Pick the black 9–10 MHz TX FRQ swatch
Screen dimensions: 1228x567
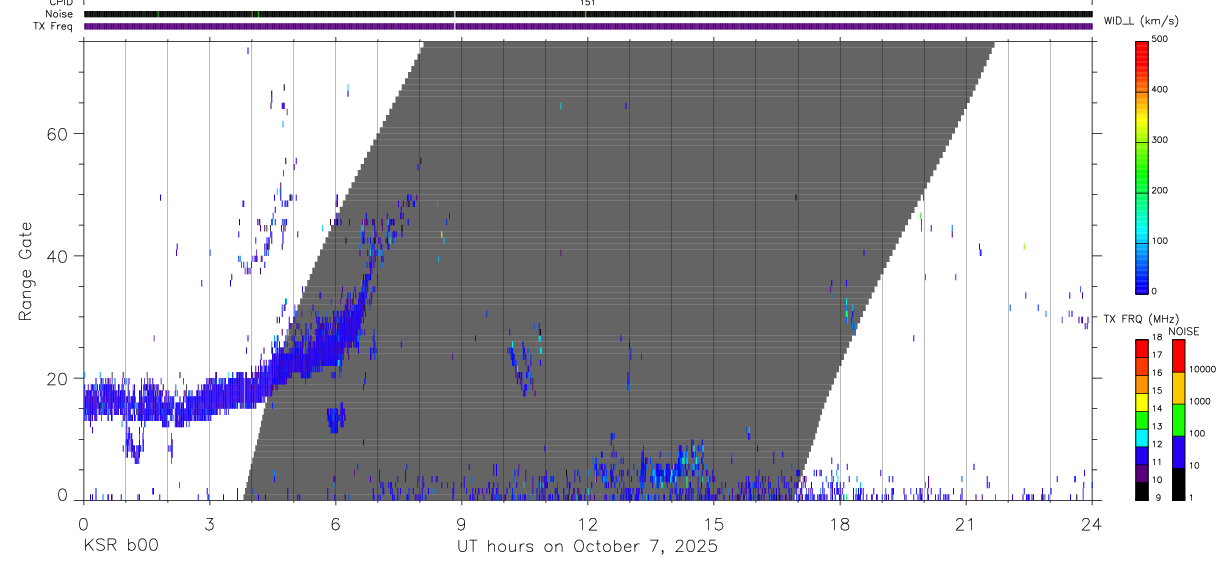tap(1141, 490)
